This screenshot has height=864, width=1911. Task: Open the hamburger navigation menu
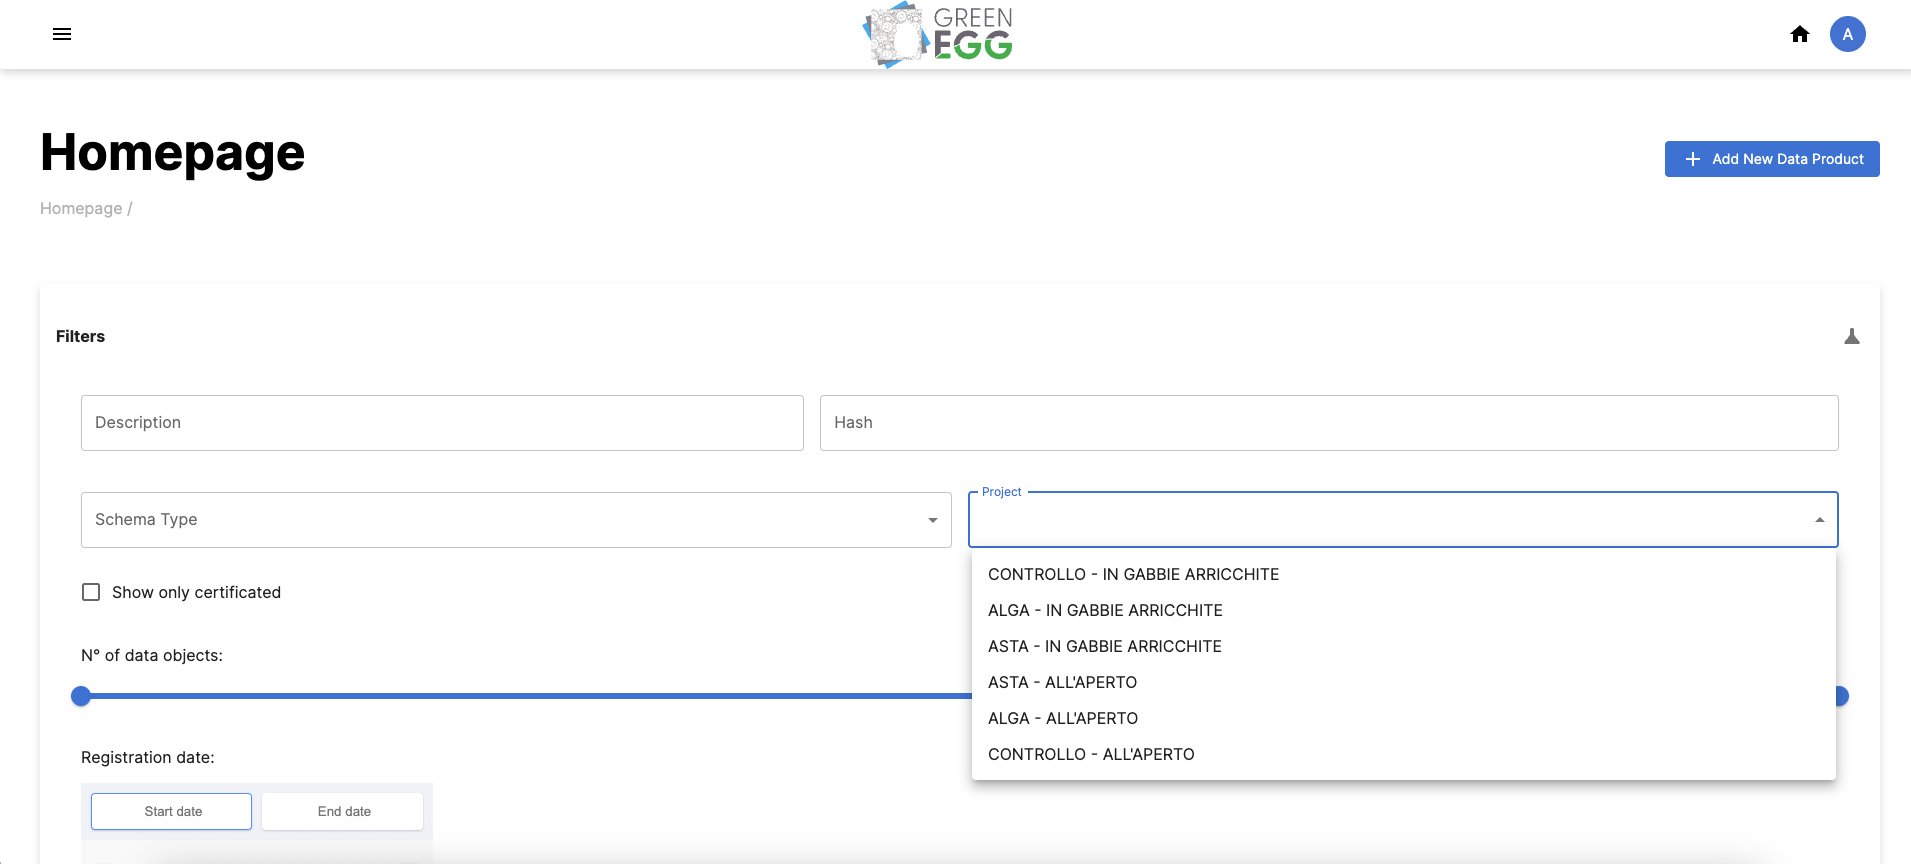pyautogui.click(x=62, y=34)
